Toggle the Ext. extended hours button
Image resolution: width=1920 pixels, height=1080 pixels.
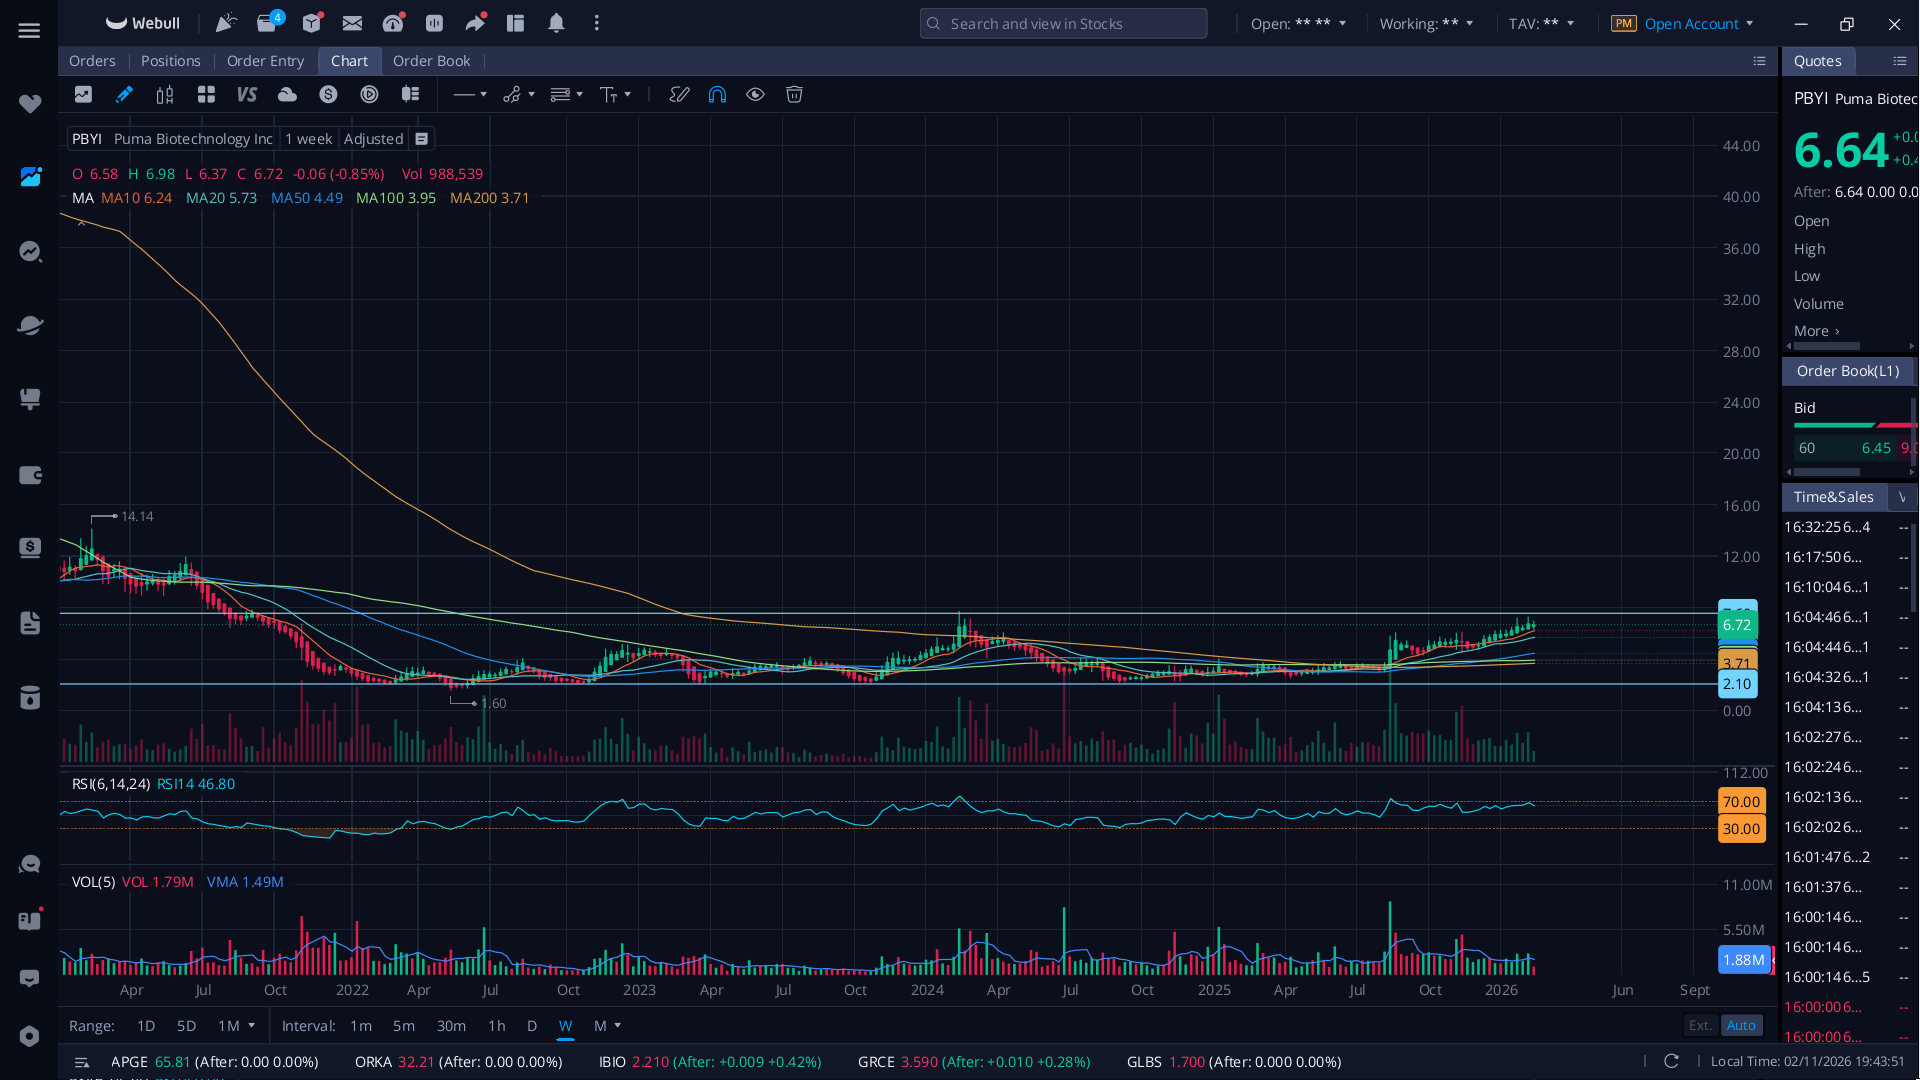point(1700,1026)
